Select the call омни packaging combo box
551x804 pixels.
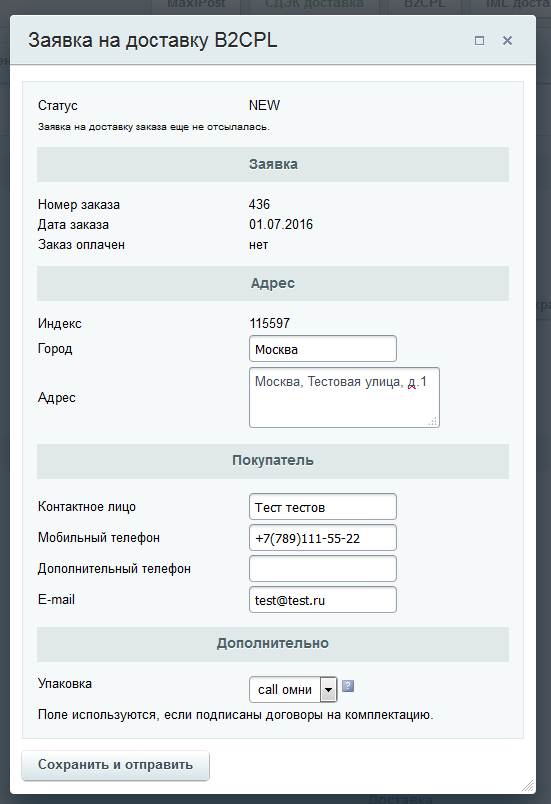tap(293, 690)
